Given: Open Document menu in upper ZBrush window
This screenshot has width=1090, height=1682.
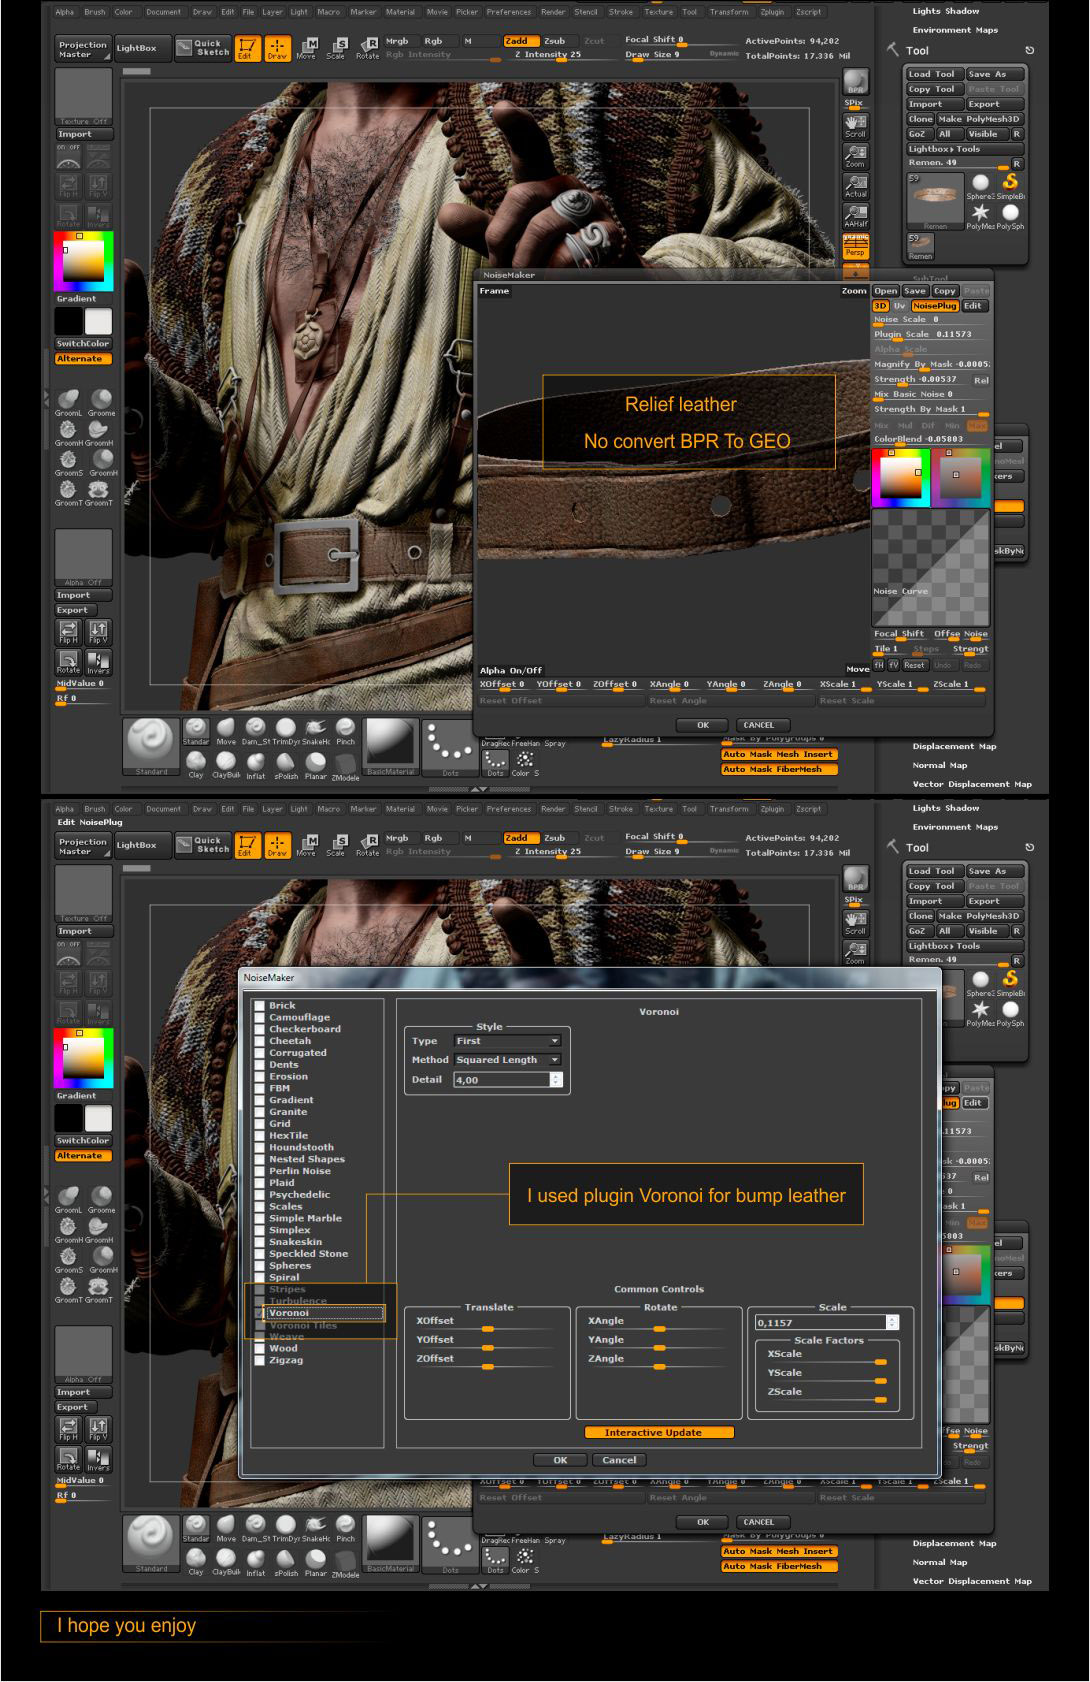Looking at the screenshot, I should tap(163, 12).
